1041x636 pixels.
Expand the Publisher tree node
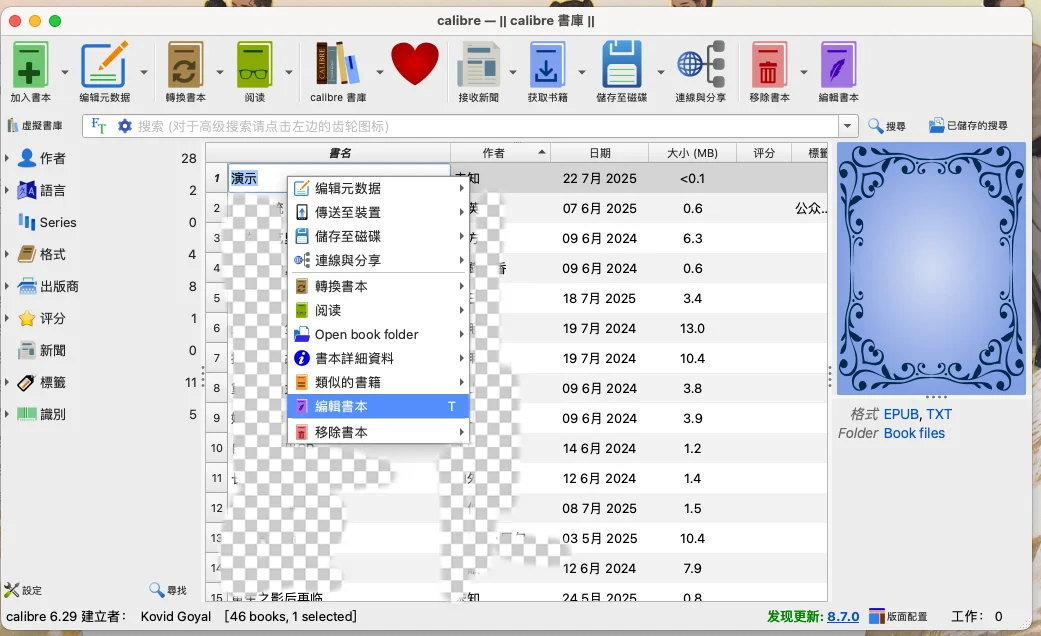pyautogui.click(x=7, y=286)
